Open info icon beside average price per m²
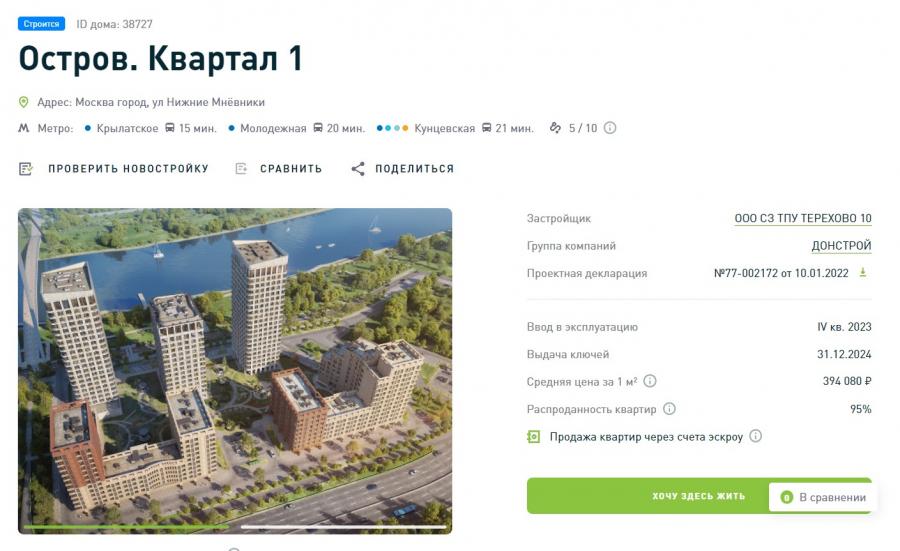 pyautogui.click(x=650, y=381)
